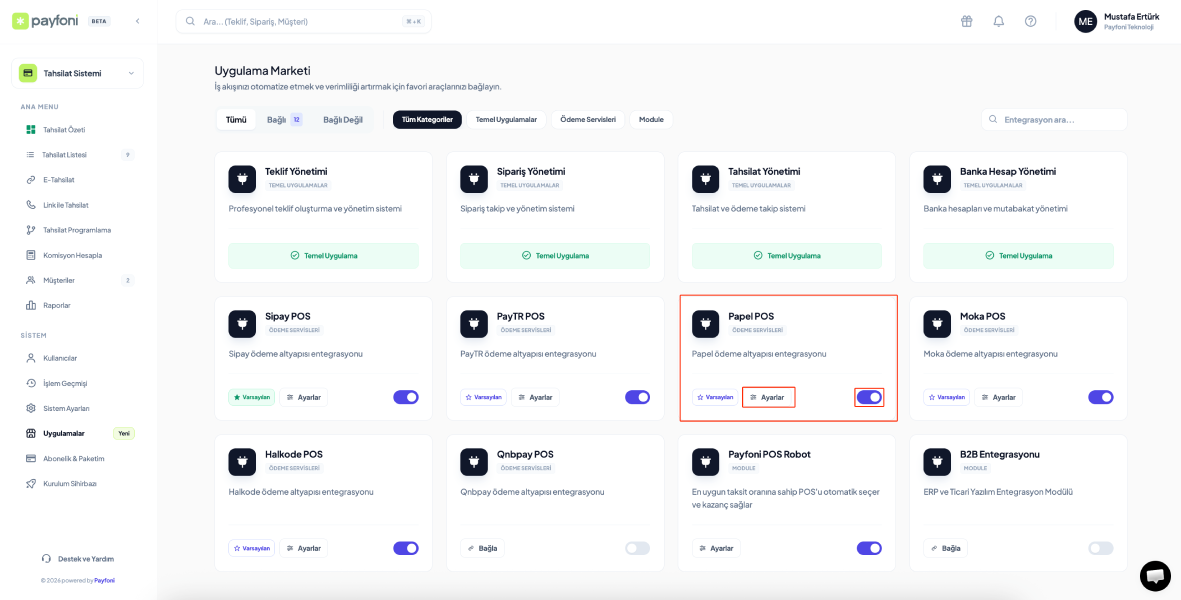The image size is (1181, 600).
Task: Collapse the sidebar with chevron
Action: click(x=137, y=21)
